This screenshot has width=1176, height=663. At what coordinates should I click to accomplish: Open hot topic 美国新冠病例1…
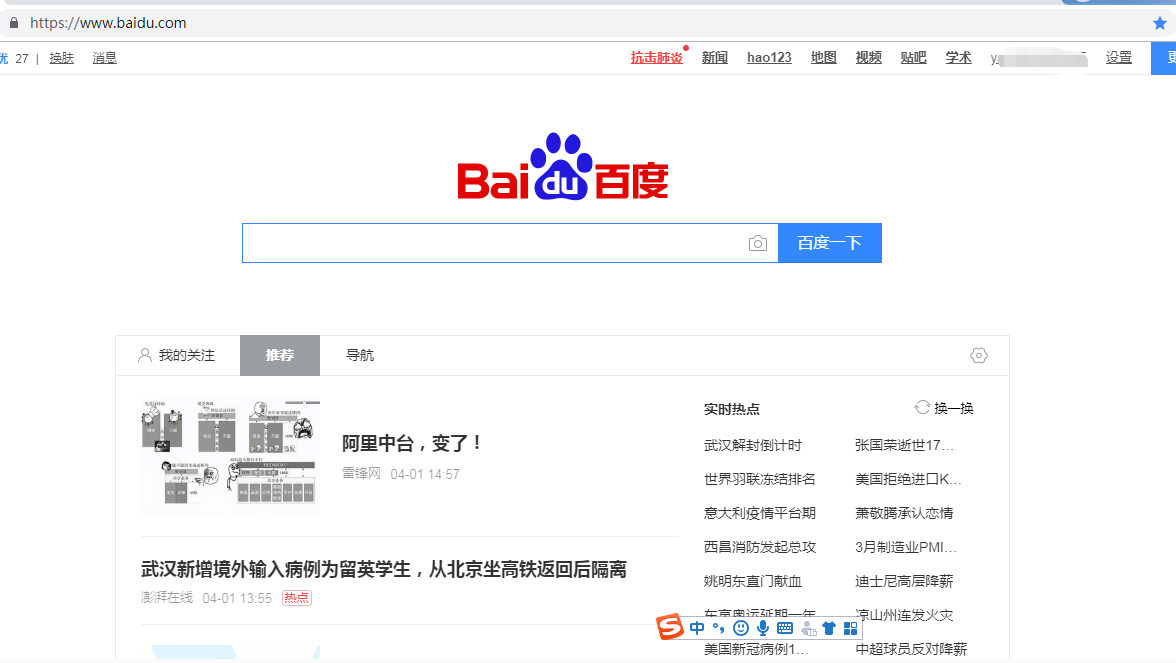pyautogui.click(x=756, y=649)
